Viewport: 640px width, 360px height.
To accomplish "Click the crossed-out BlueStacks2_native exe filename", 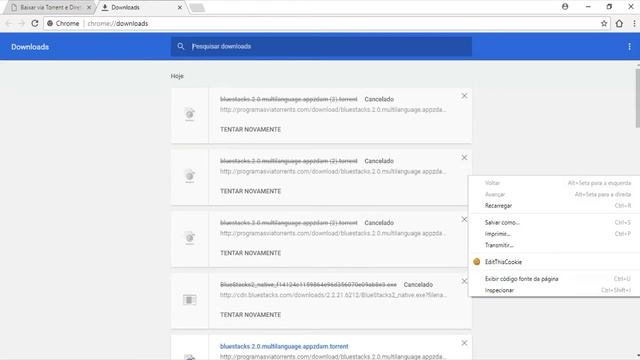I will pyautogui.click(x=308, y=284).
